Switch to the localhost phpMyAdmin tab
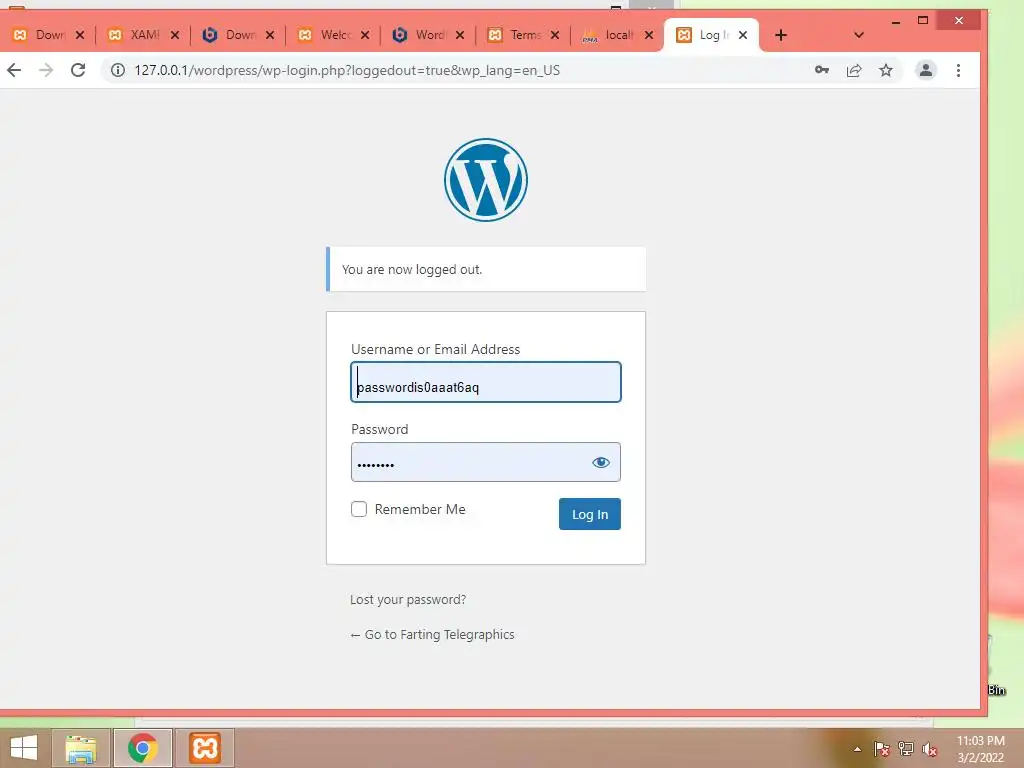1024x768 pixels. 609,35
